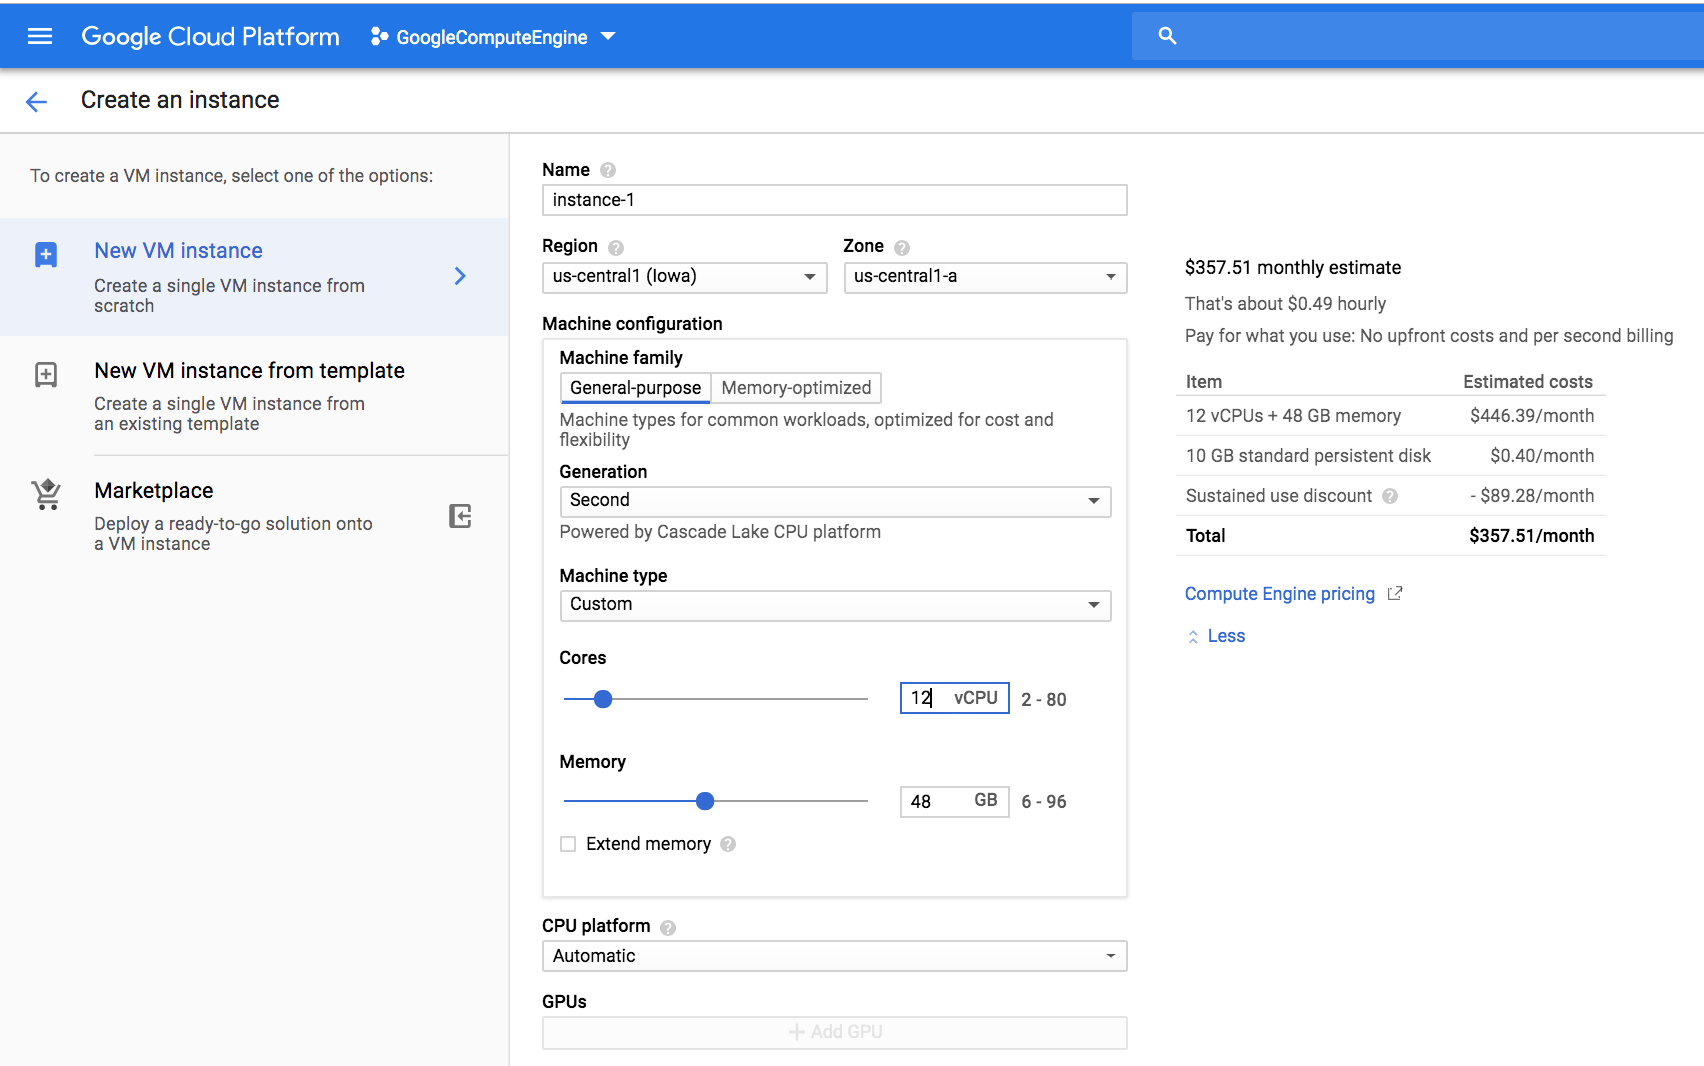
Task: Click the top search bar
Action: pos(1418,36)
